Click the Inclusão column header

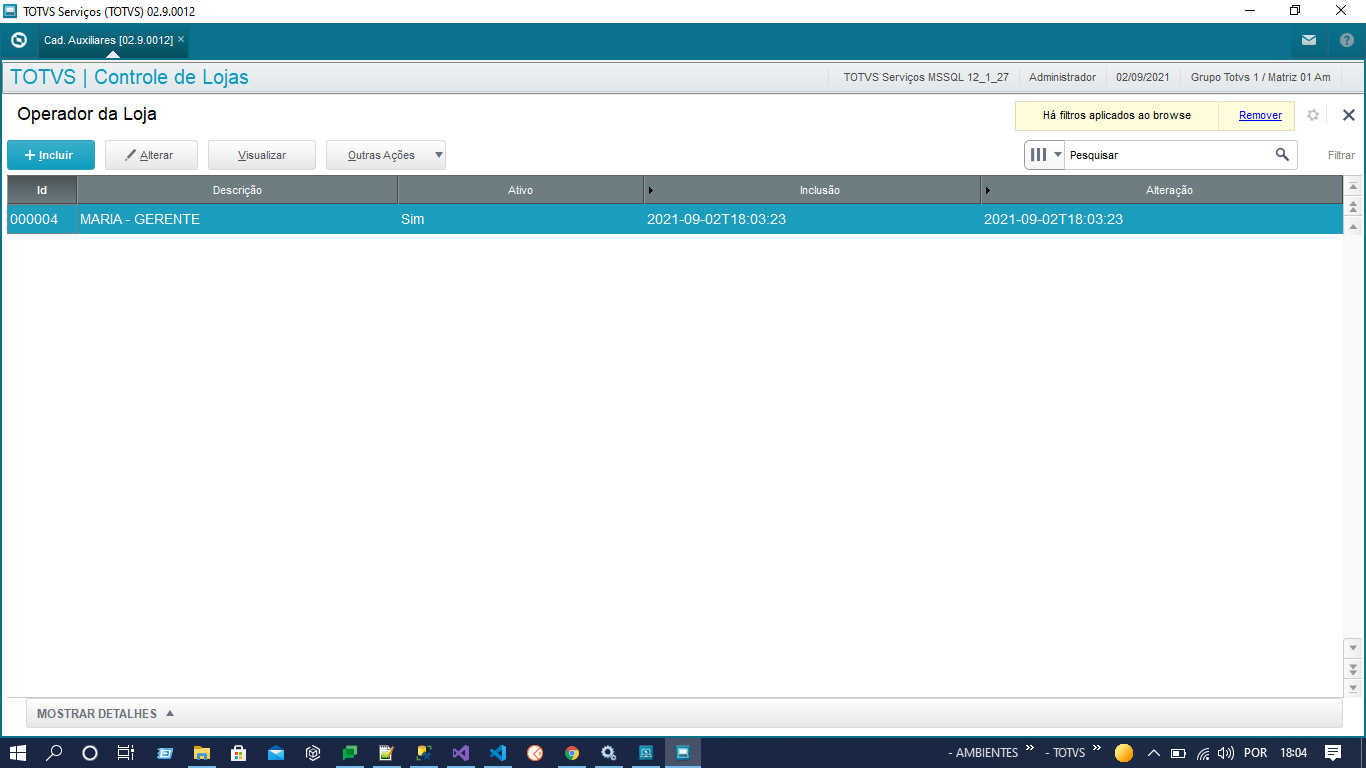812,190
